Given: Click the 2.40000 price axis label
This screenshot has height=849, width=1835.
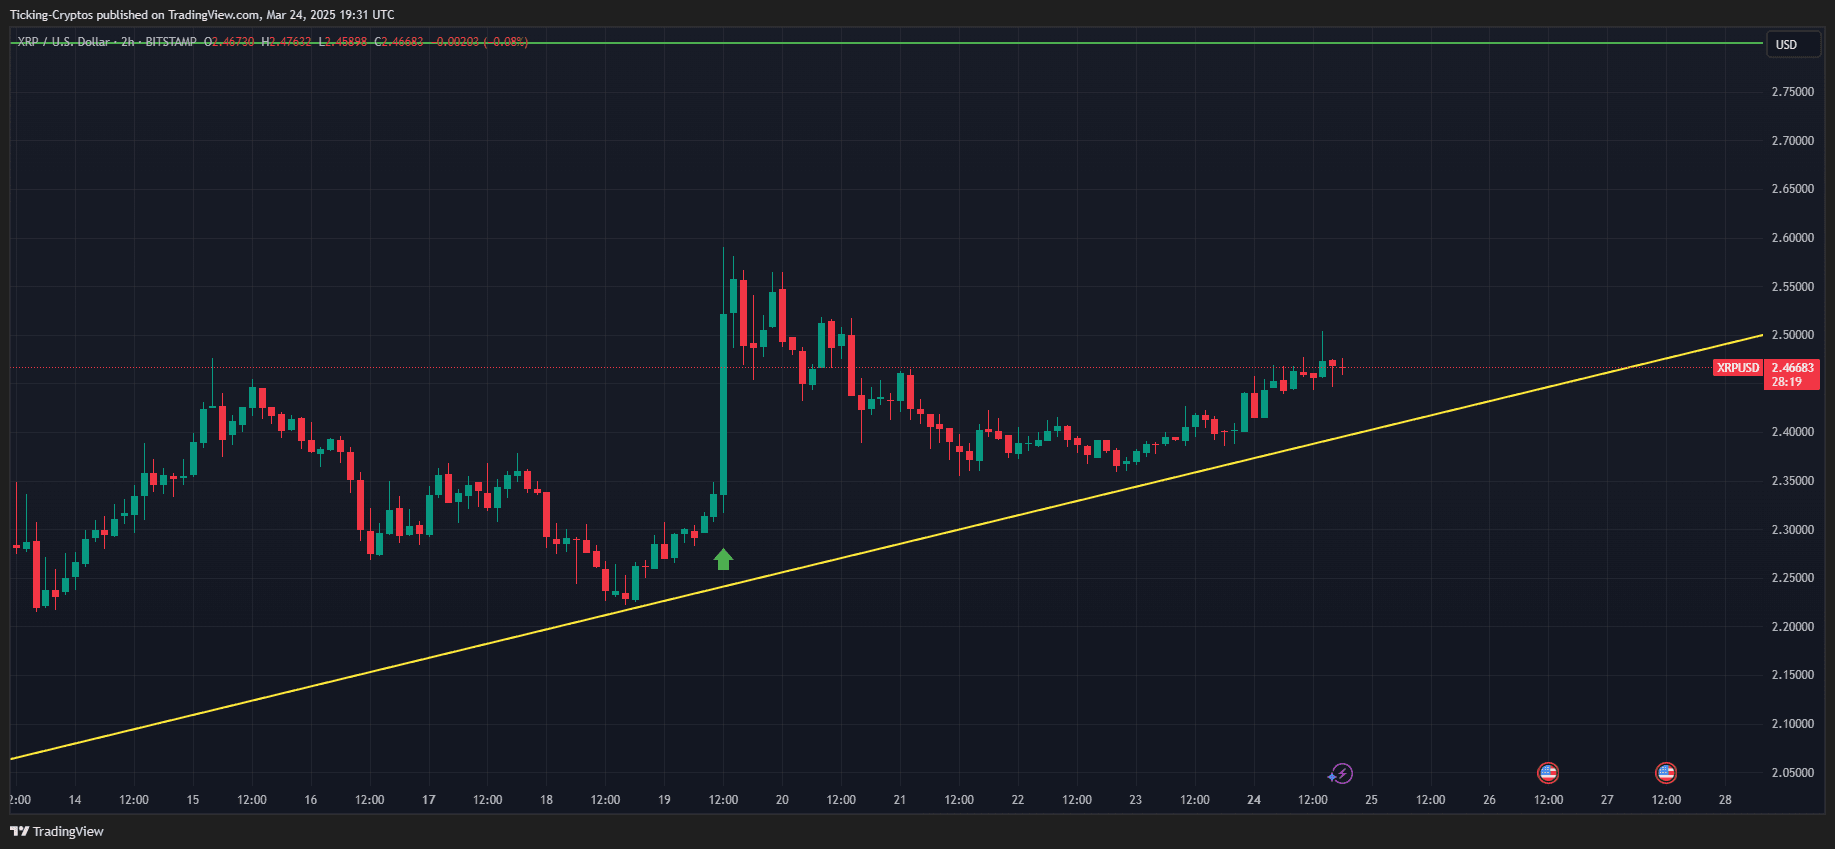Looking at the screenshot, I should pyautogui.click(x=1792, y=432).
